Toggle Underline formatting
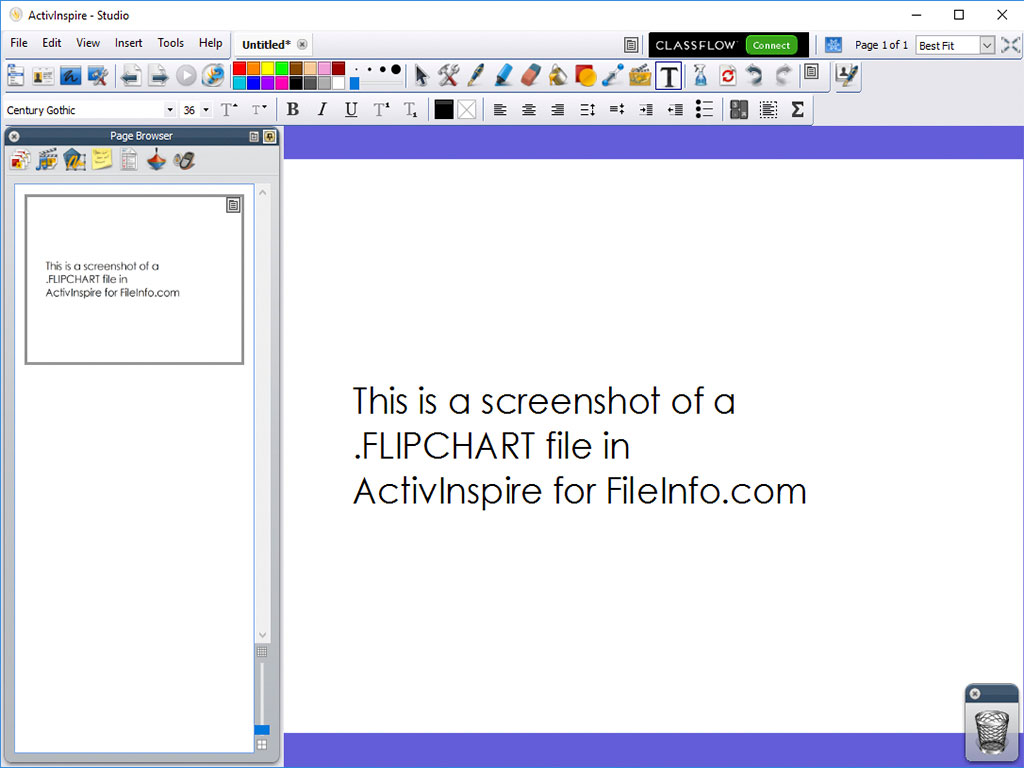The width and height of the screenshot is (1024, 768). [x=351, y=110]
